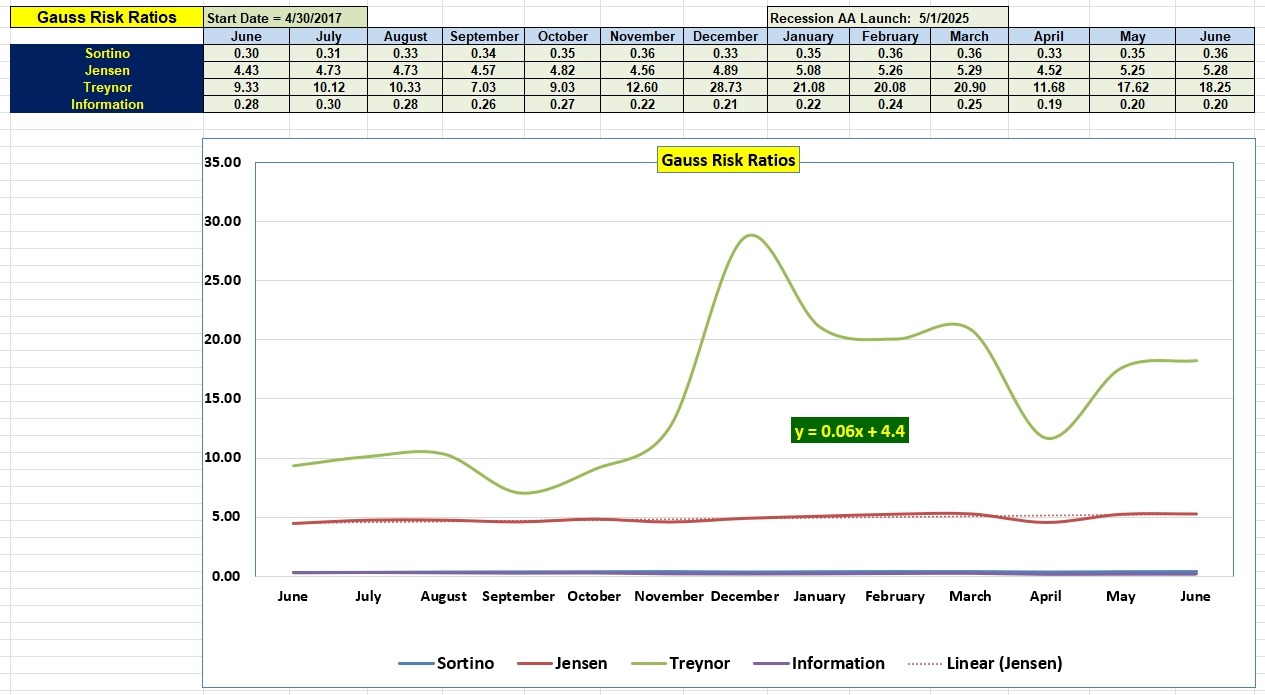Select Treynor cell with value 21.08

pos(808,87)
